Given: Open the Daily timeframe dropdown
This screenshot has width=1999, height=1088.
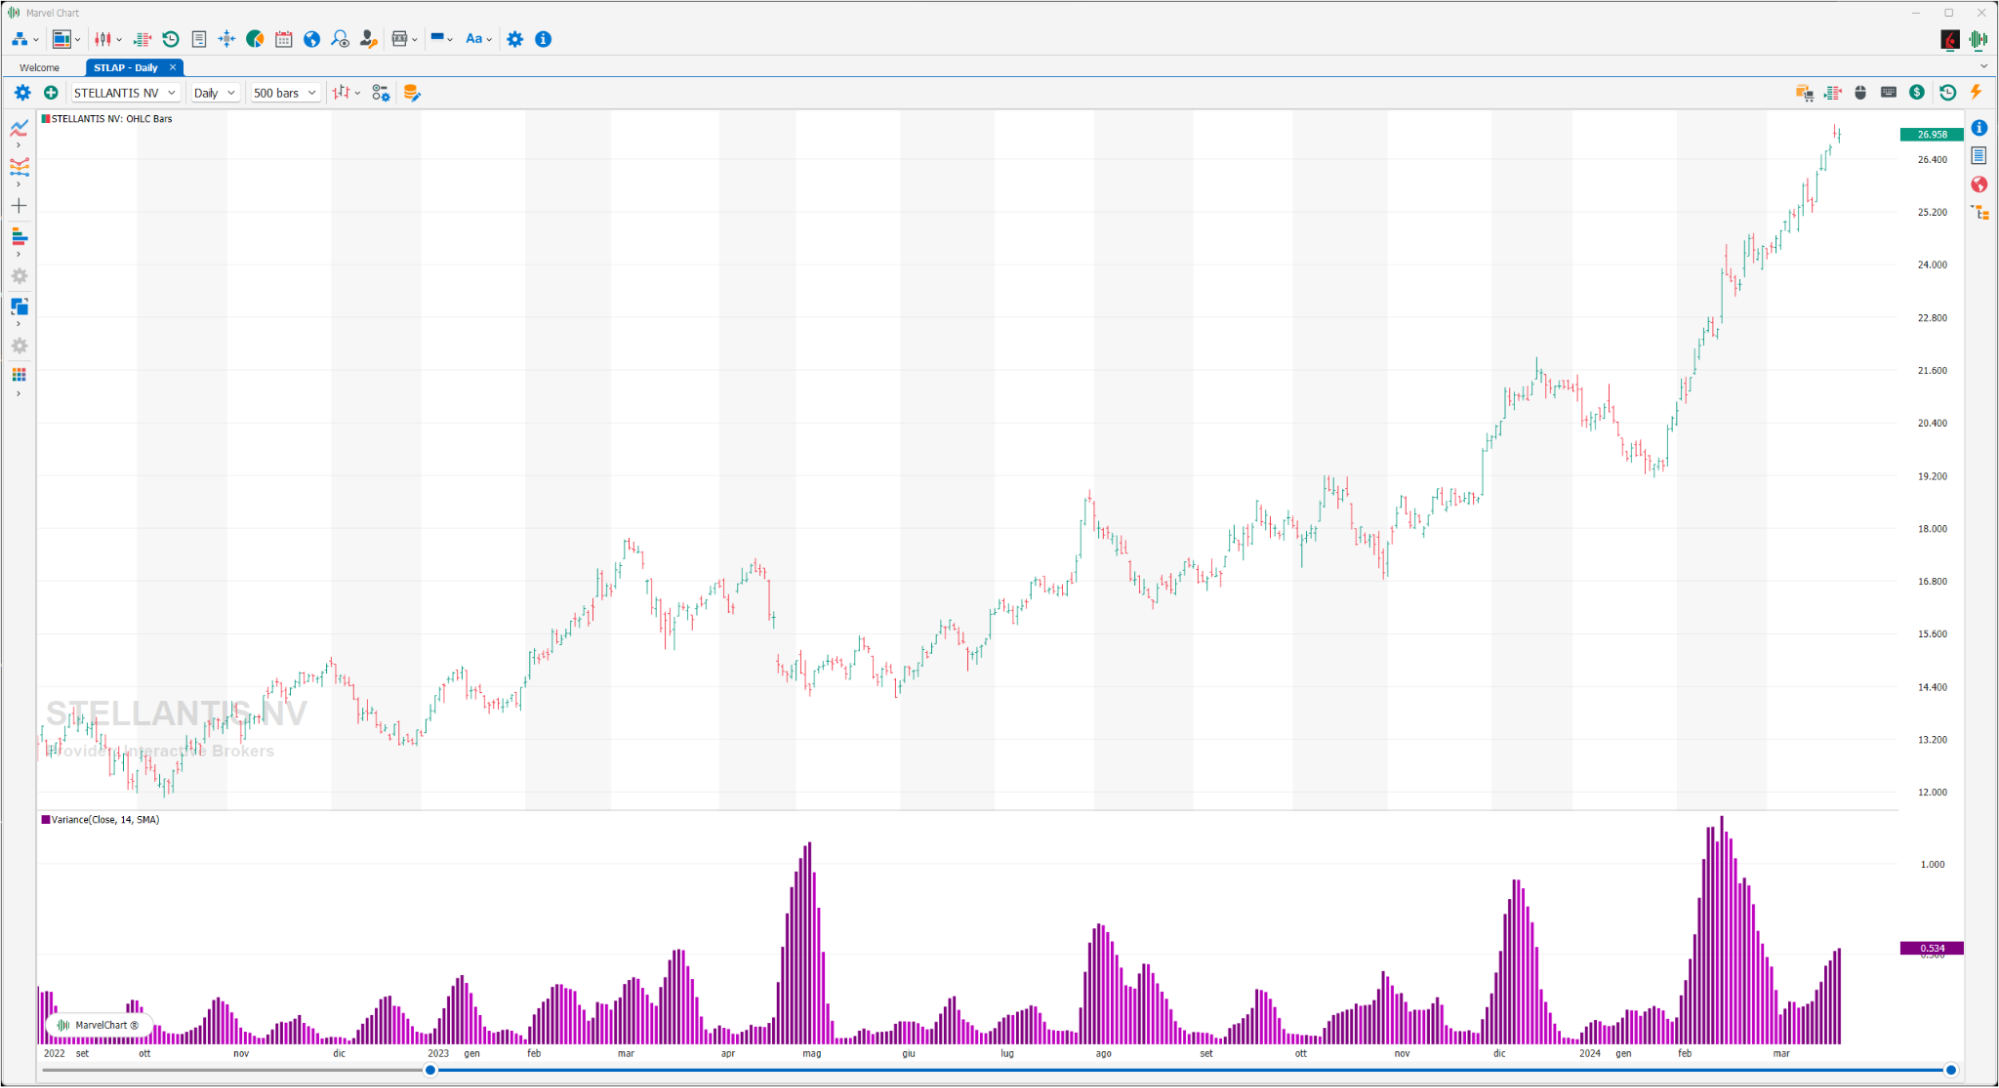Looking at the screenshot, I should tap(214, 92).
